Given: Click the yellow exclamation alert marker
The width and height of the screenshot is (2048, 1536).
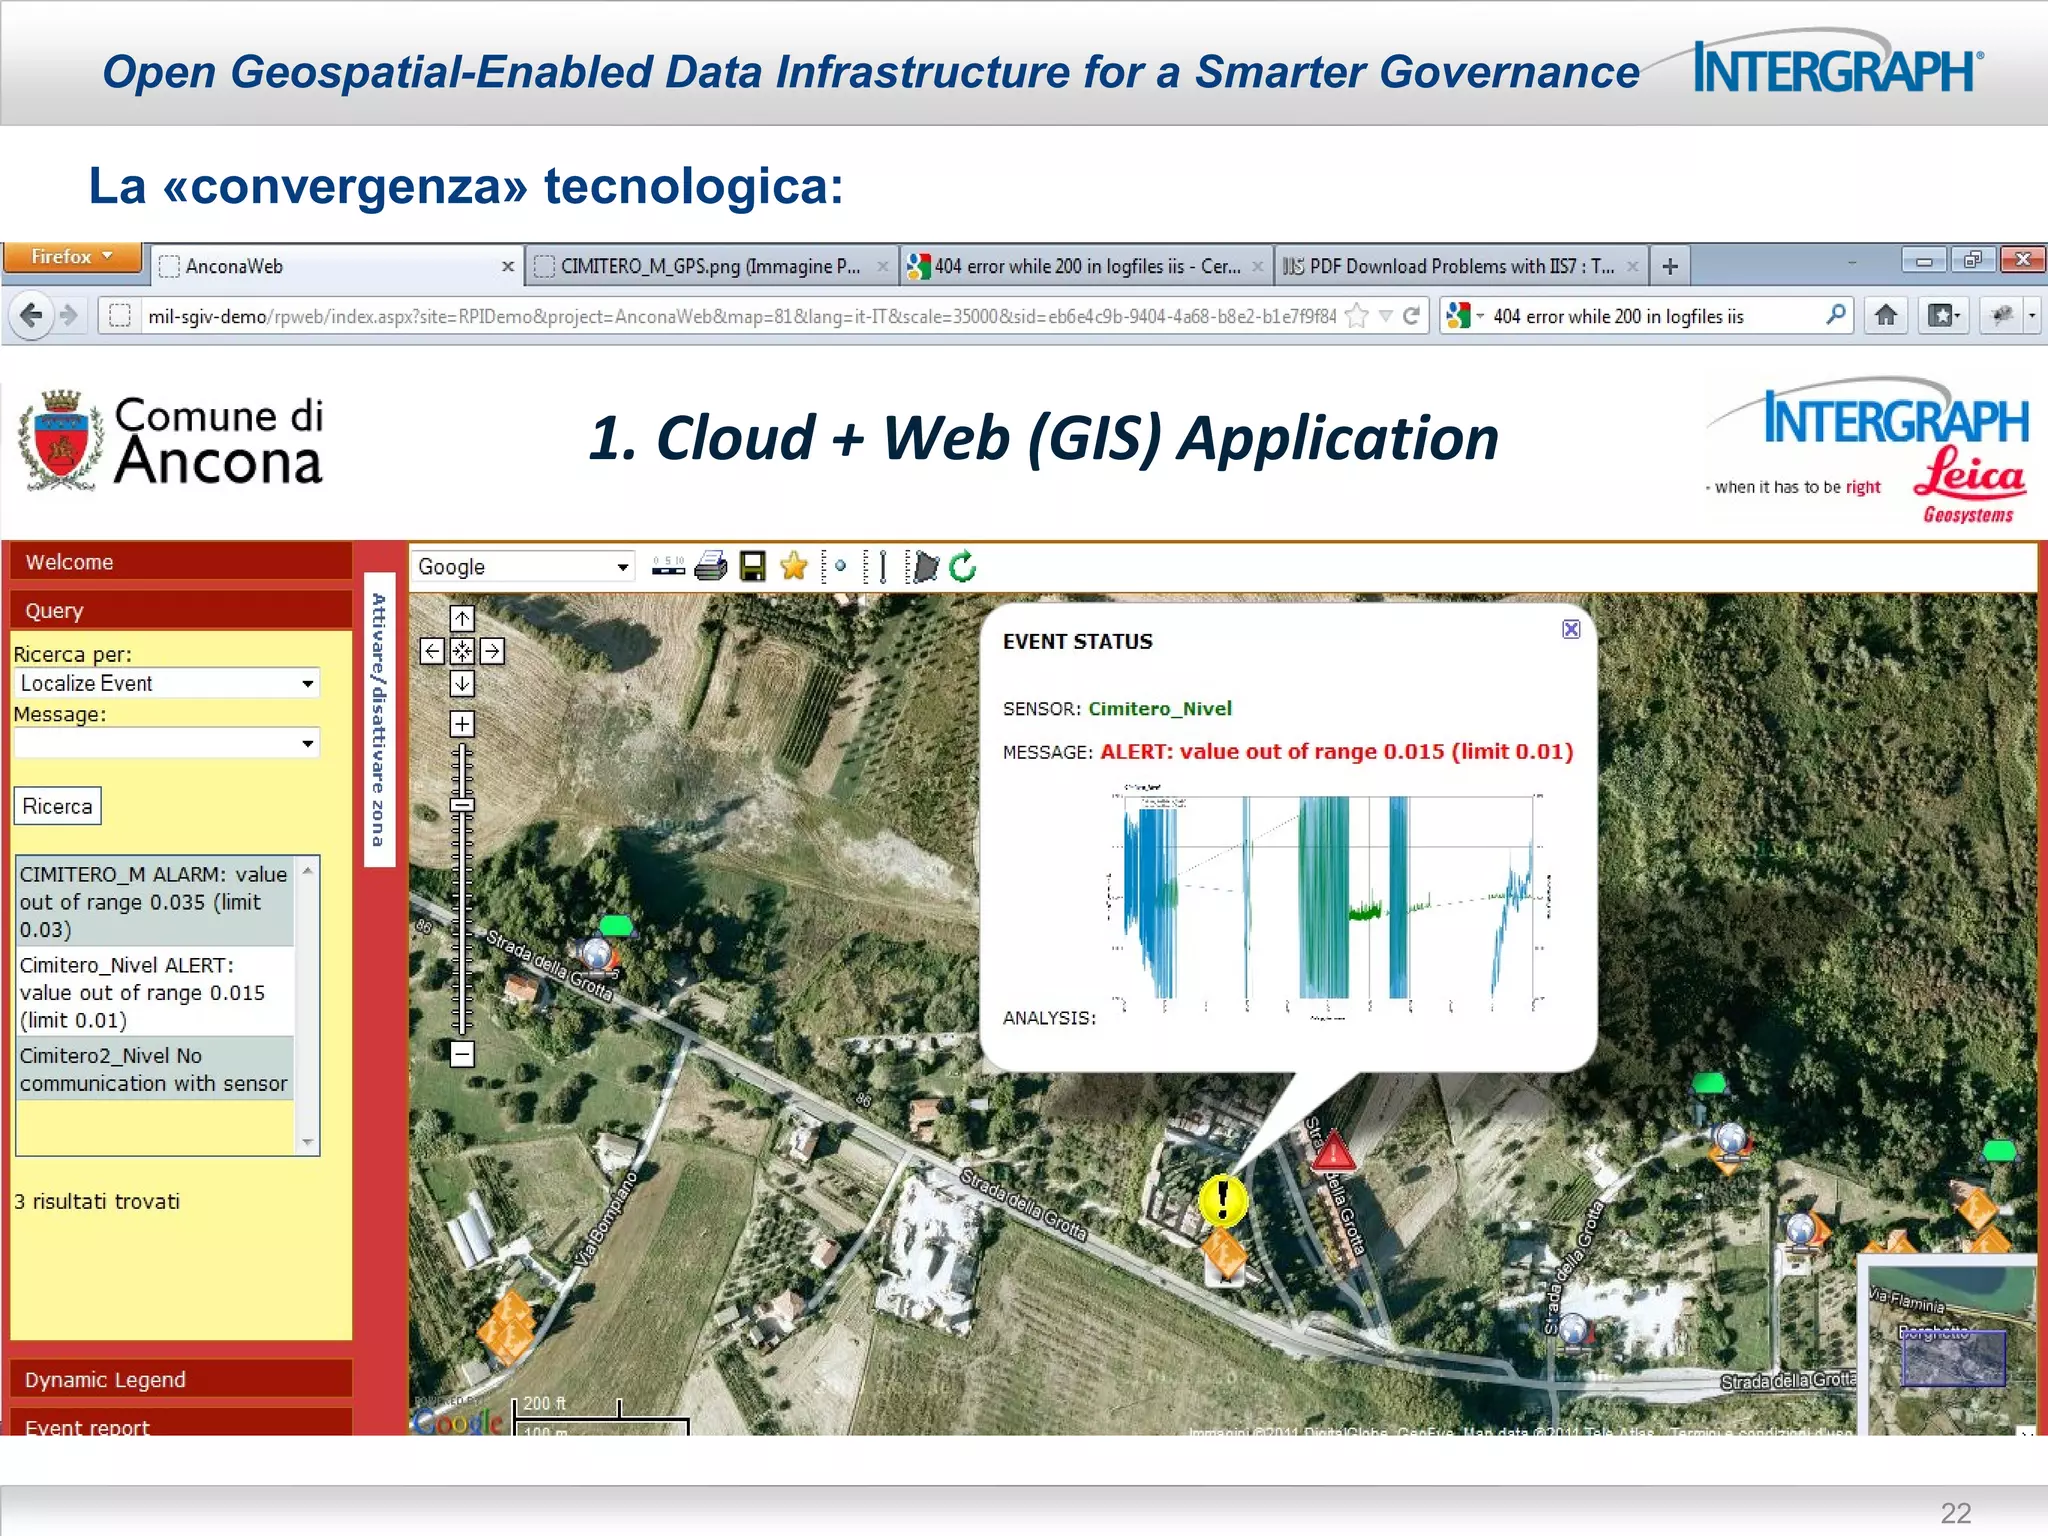Looking at the screenshot, I should click(x=1222, y=1199).
